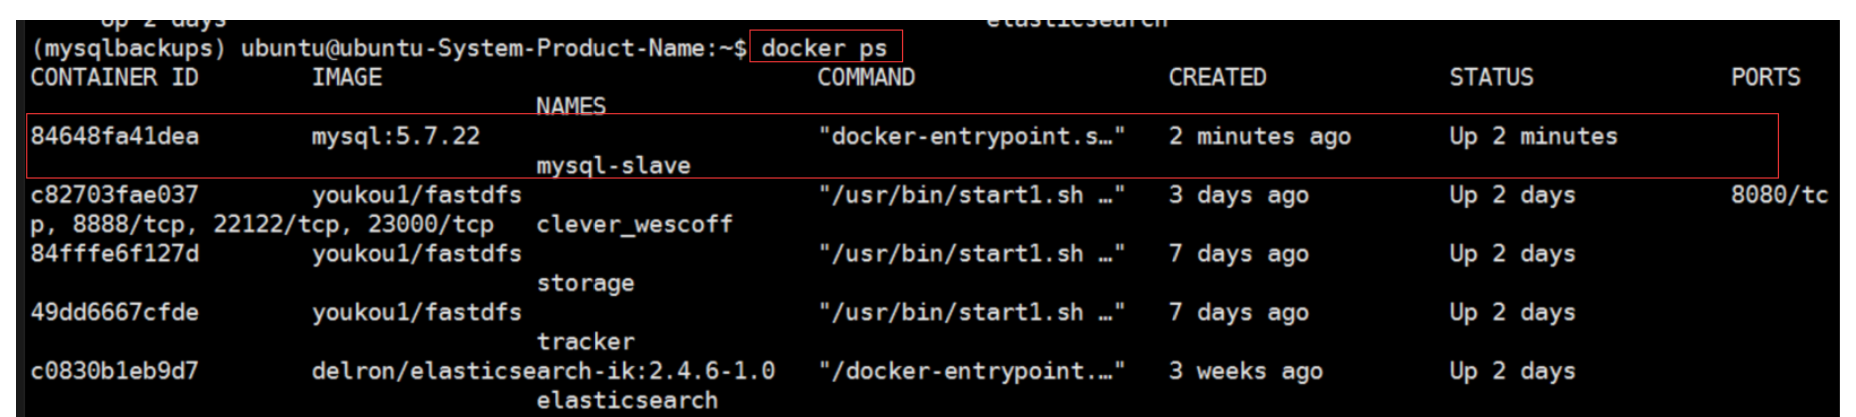
Task: Select container ID c82703fae037
Action: 115,195
